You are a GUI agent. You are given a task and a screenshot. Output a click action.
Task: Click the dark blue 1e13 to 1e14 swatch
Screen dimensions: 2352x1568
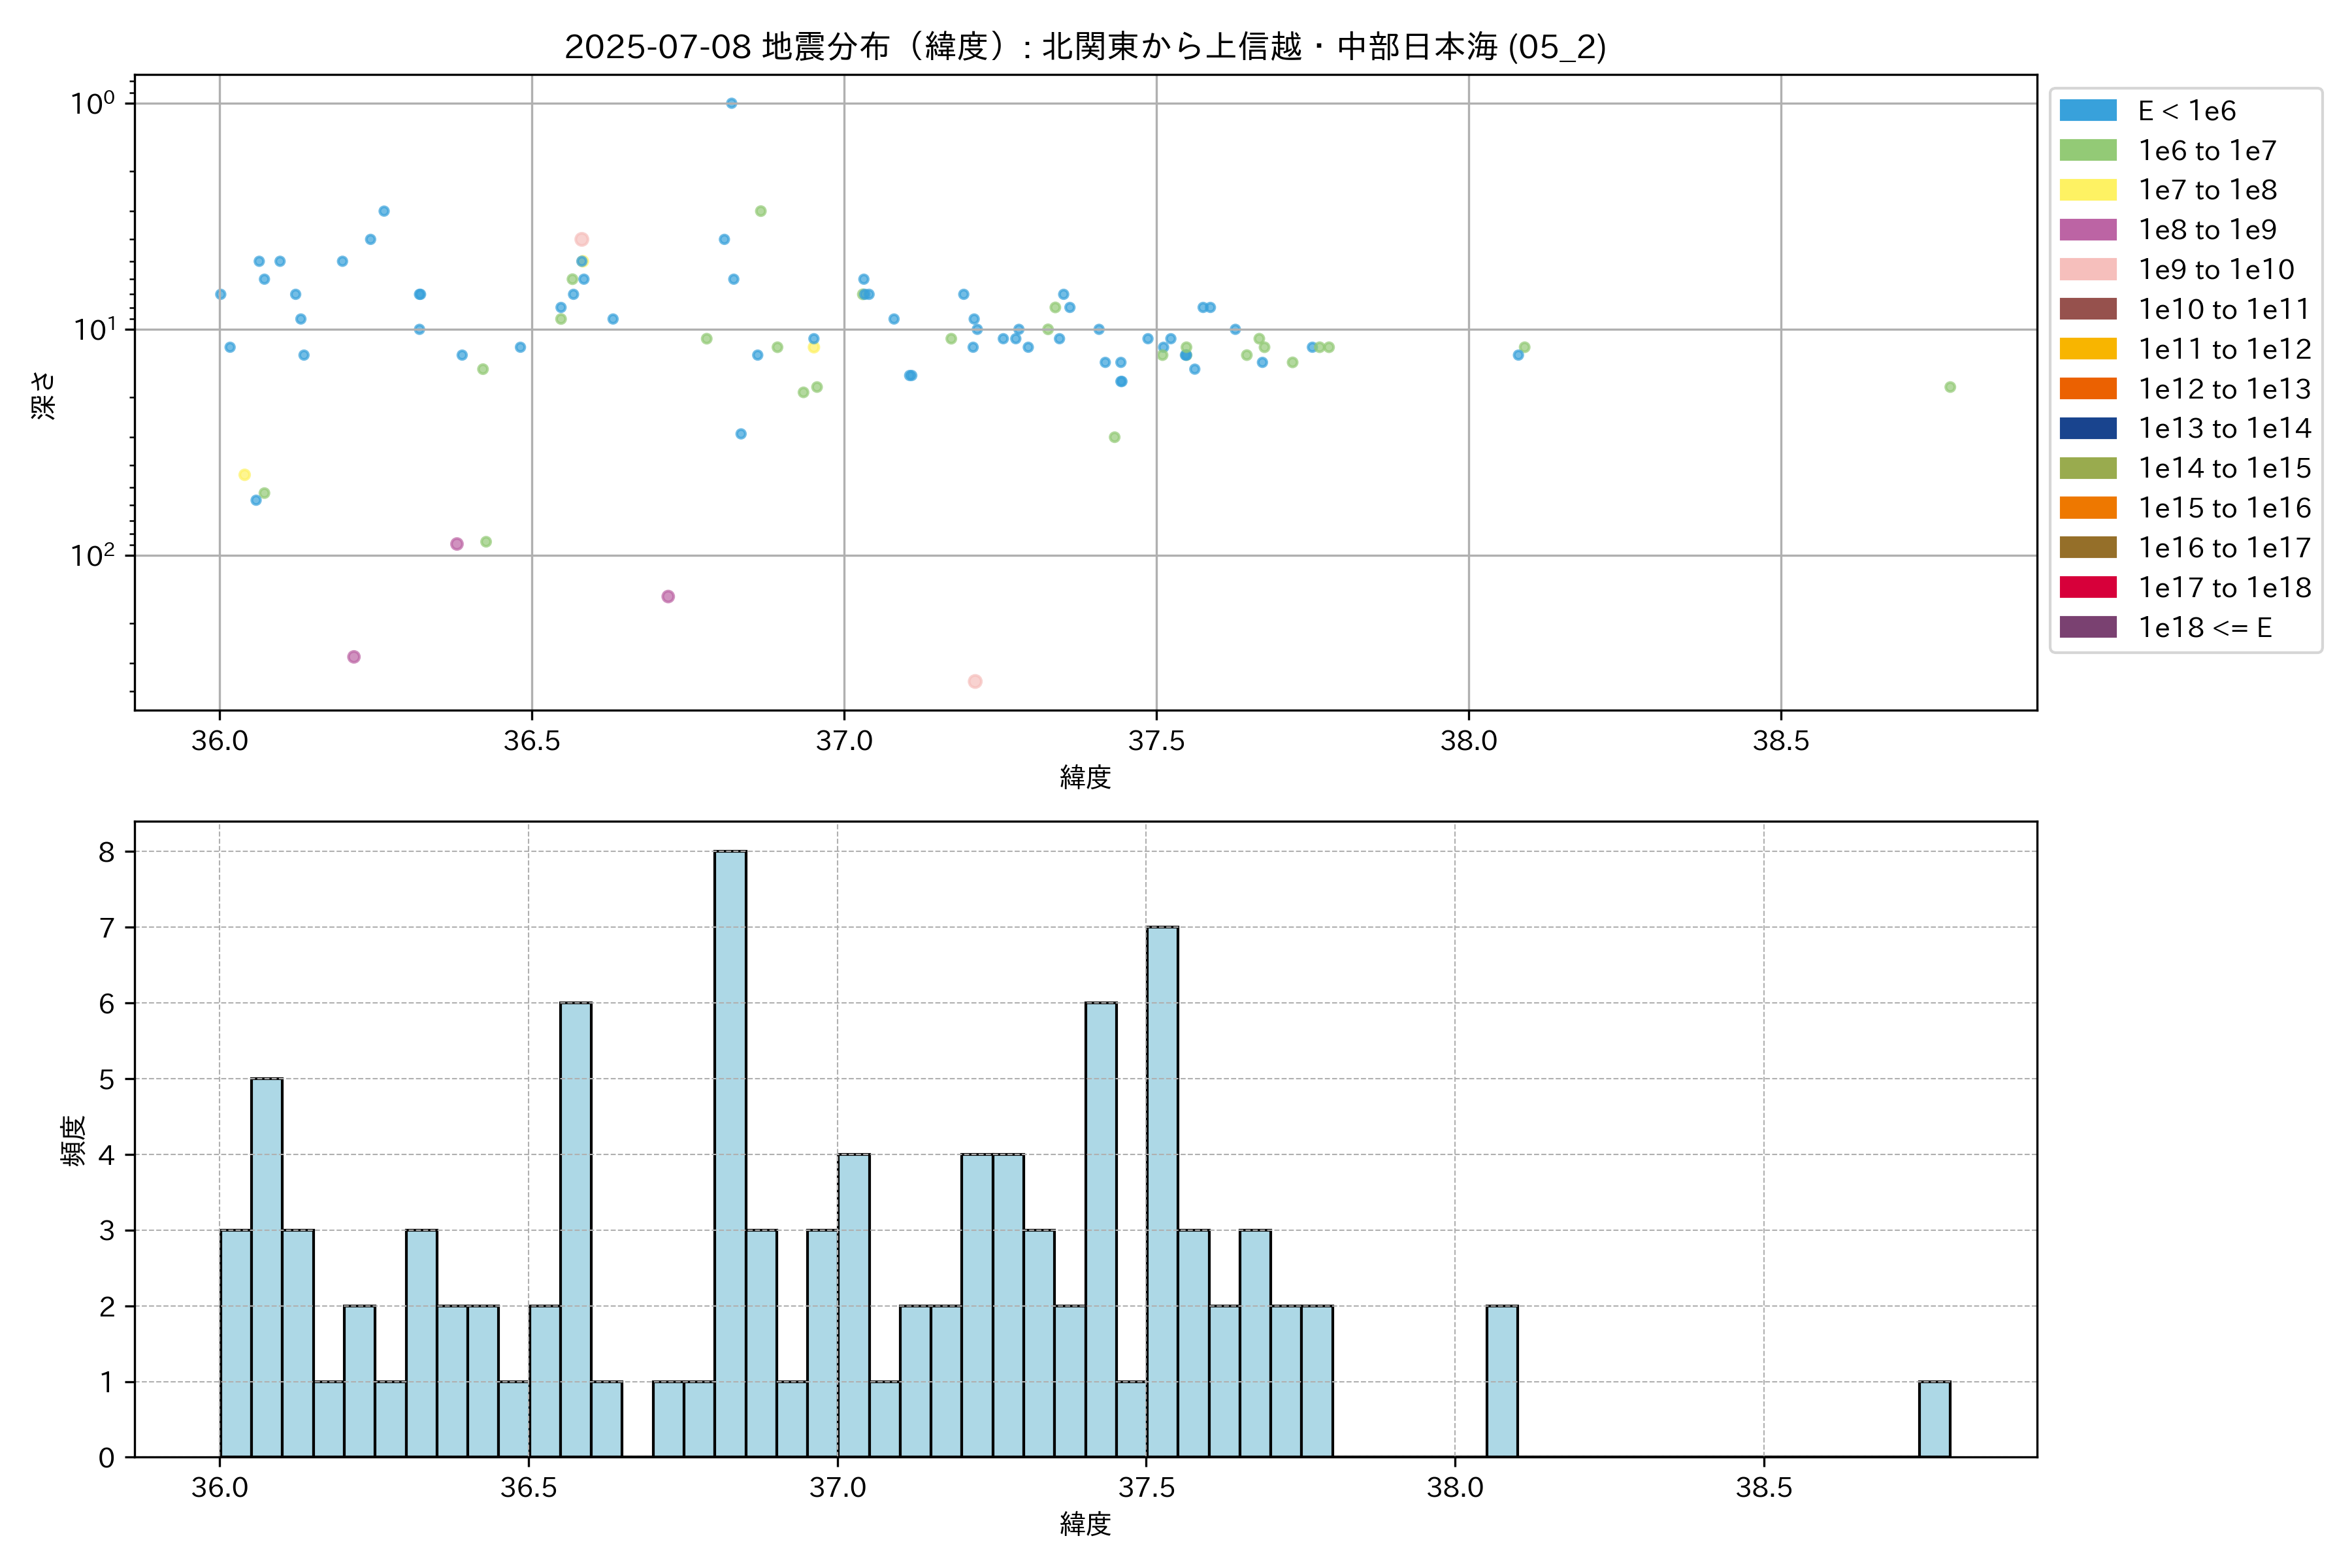point(2087,428)
